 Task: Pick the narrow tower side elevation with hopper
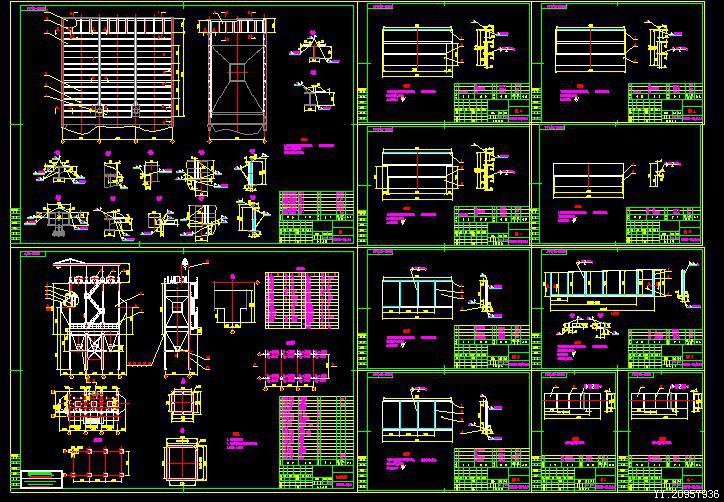[x=182, y=318]
